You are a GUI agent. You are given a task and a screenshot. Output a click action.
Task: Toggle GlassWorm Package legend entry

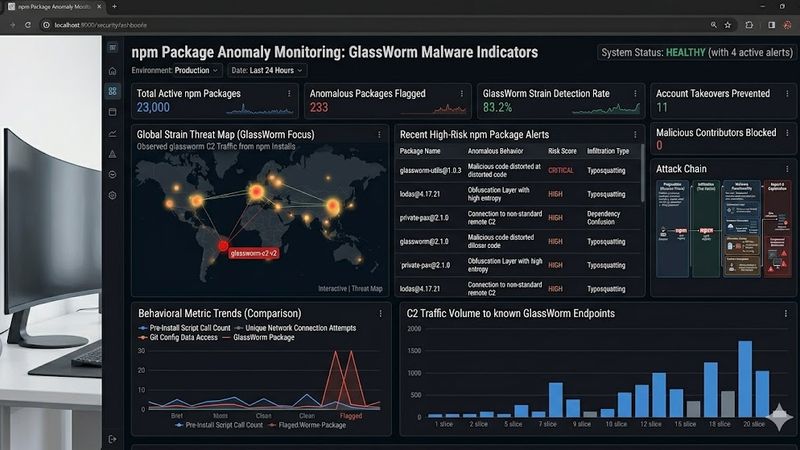click(x=259, y=337)
